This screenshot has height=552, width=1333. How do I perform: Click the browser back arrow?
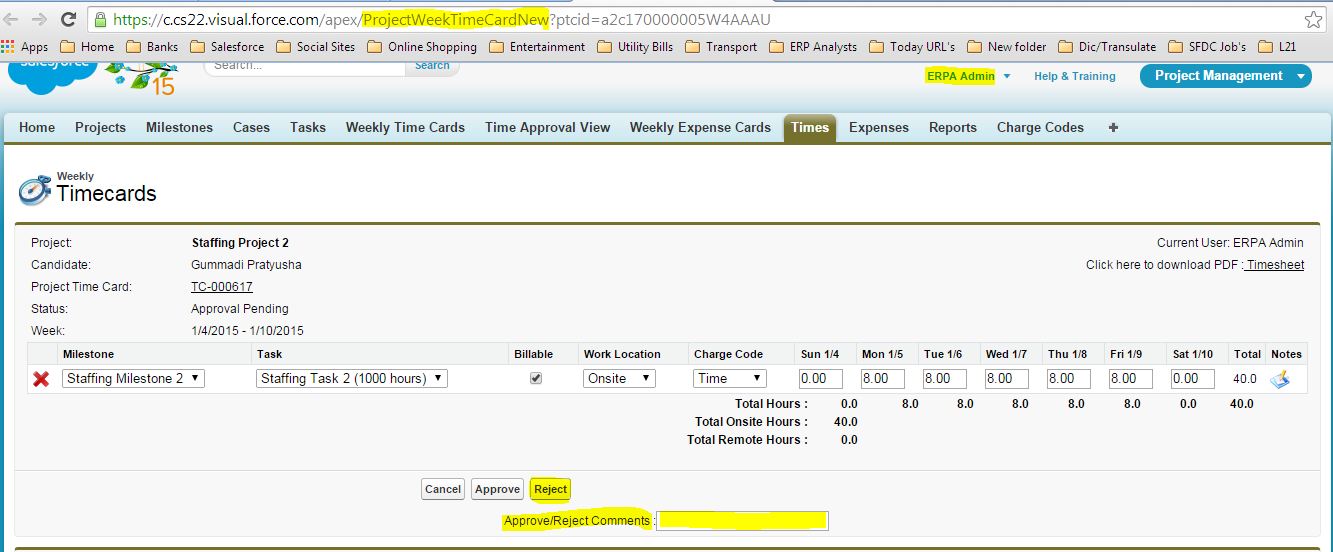[x=13, y=19]
